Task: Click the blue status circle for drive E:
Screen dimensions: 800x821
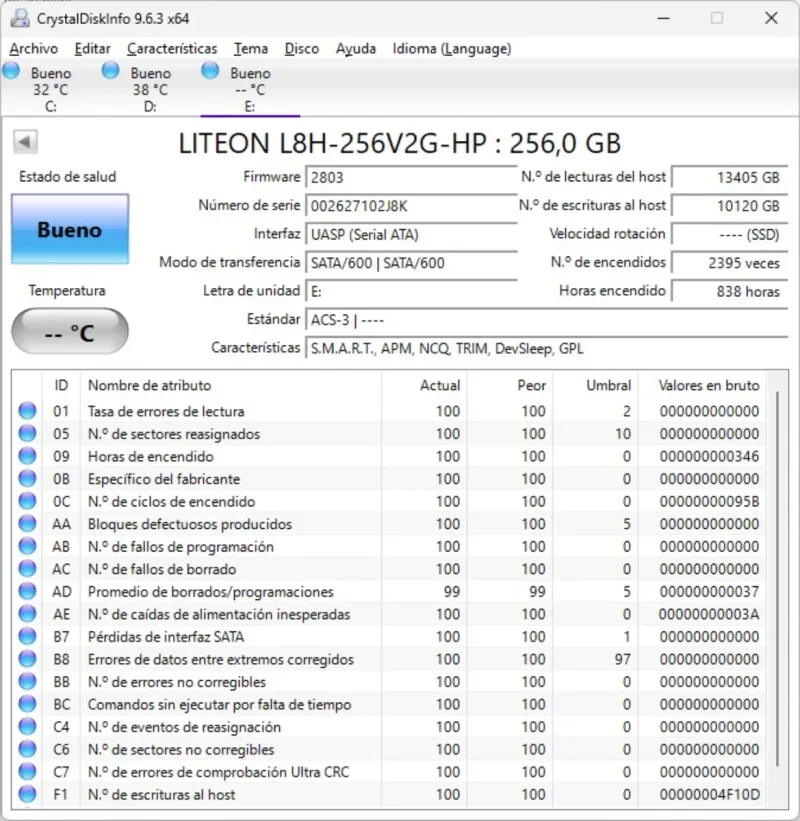Action: (210, 70)
